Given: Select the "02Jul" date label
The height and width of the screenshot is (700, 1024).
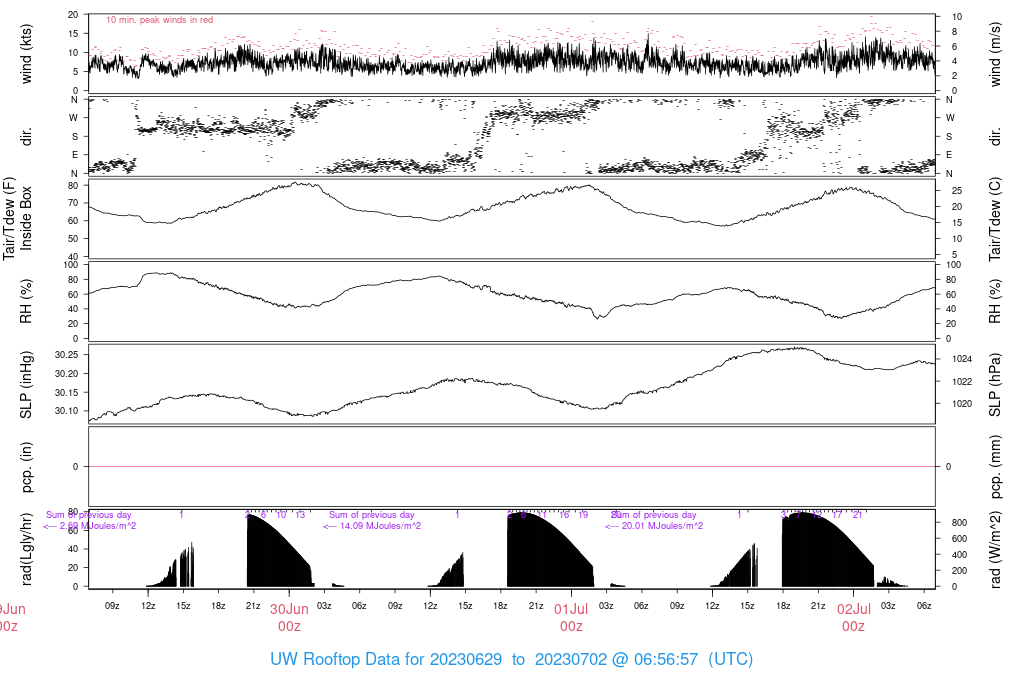Looking at the screenshot, I should click(854, 609).
